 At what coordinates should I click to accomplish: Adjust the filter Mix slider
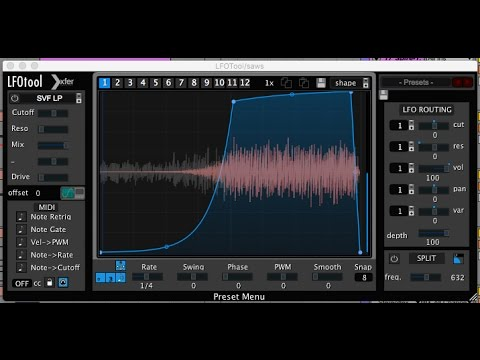click(53, 145)
